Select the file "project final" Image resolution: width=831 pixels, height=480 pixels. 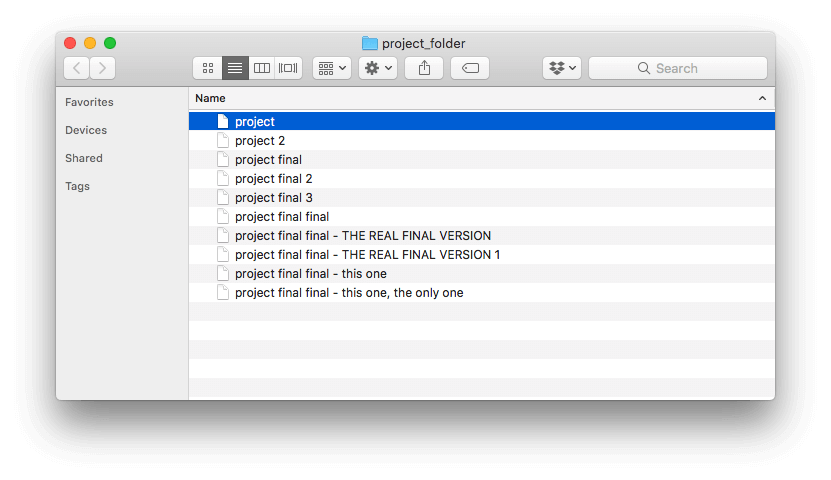(482, 159)
